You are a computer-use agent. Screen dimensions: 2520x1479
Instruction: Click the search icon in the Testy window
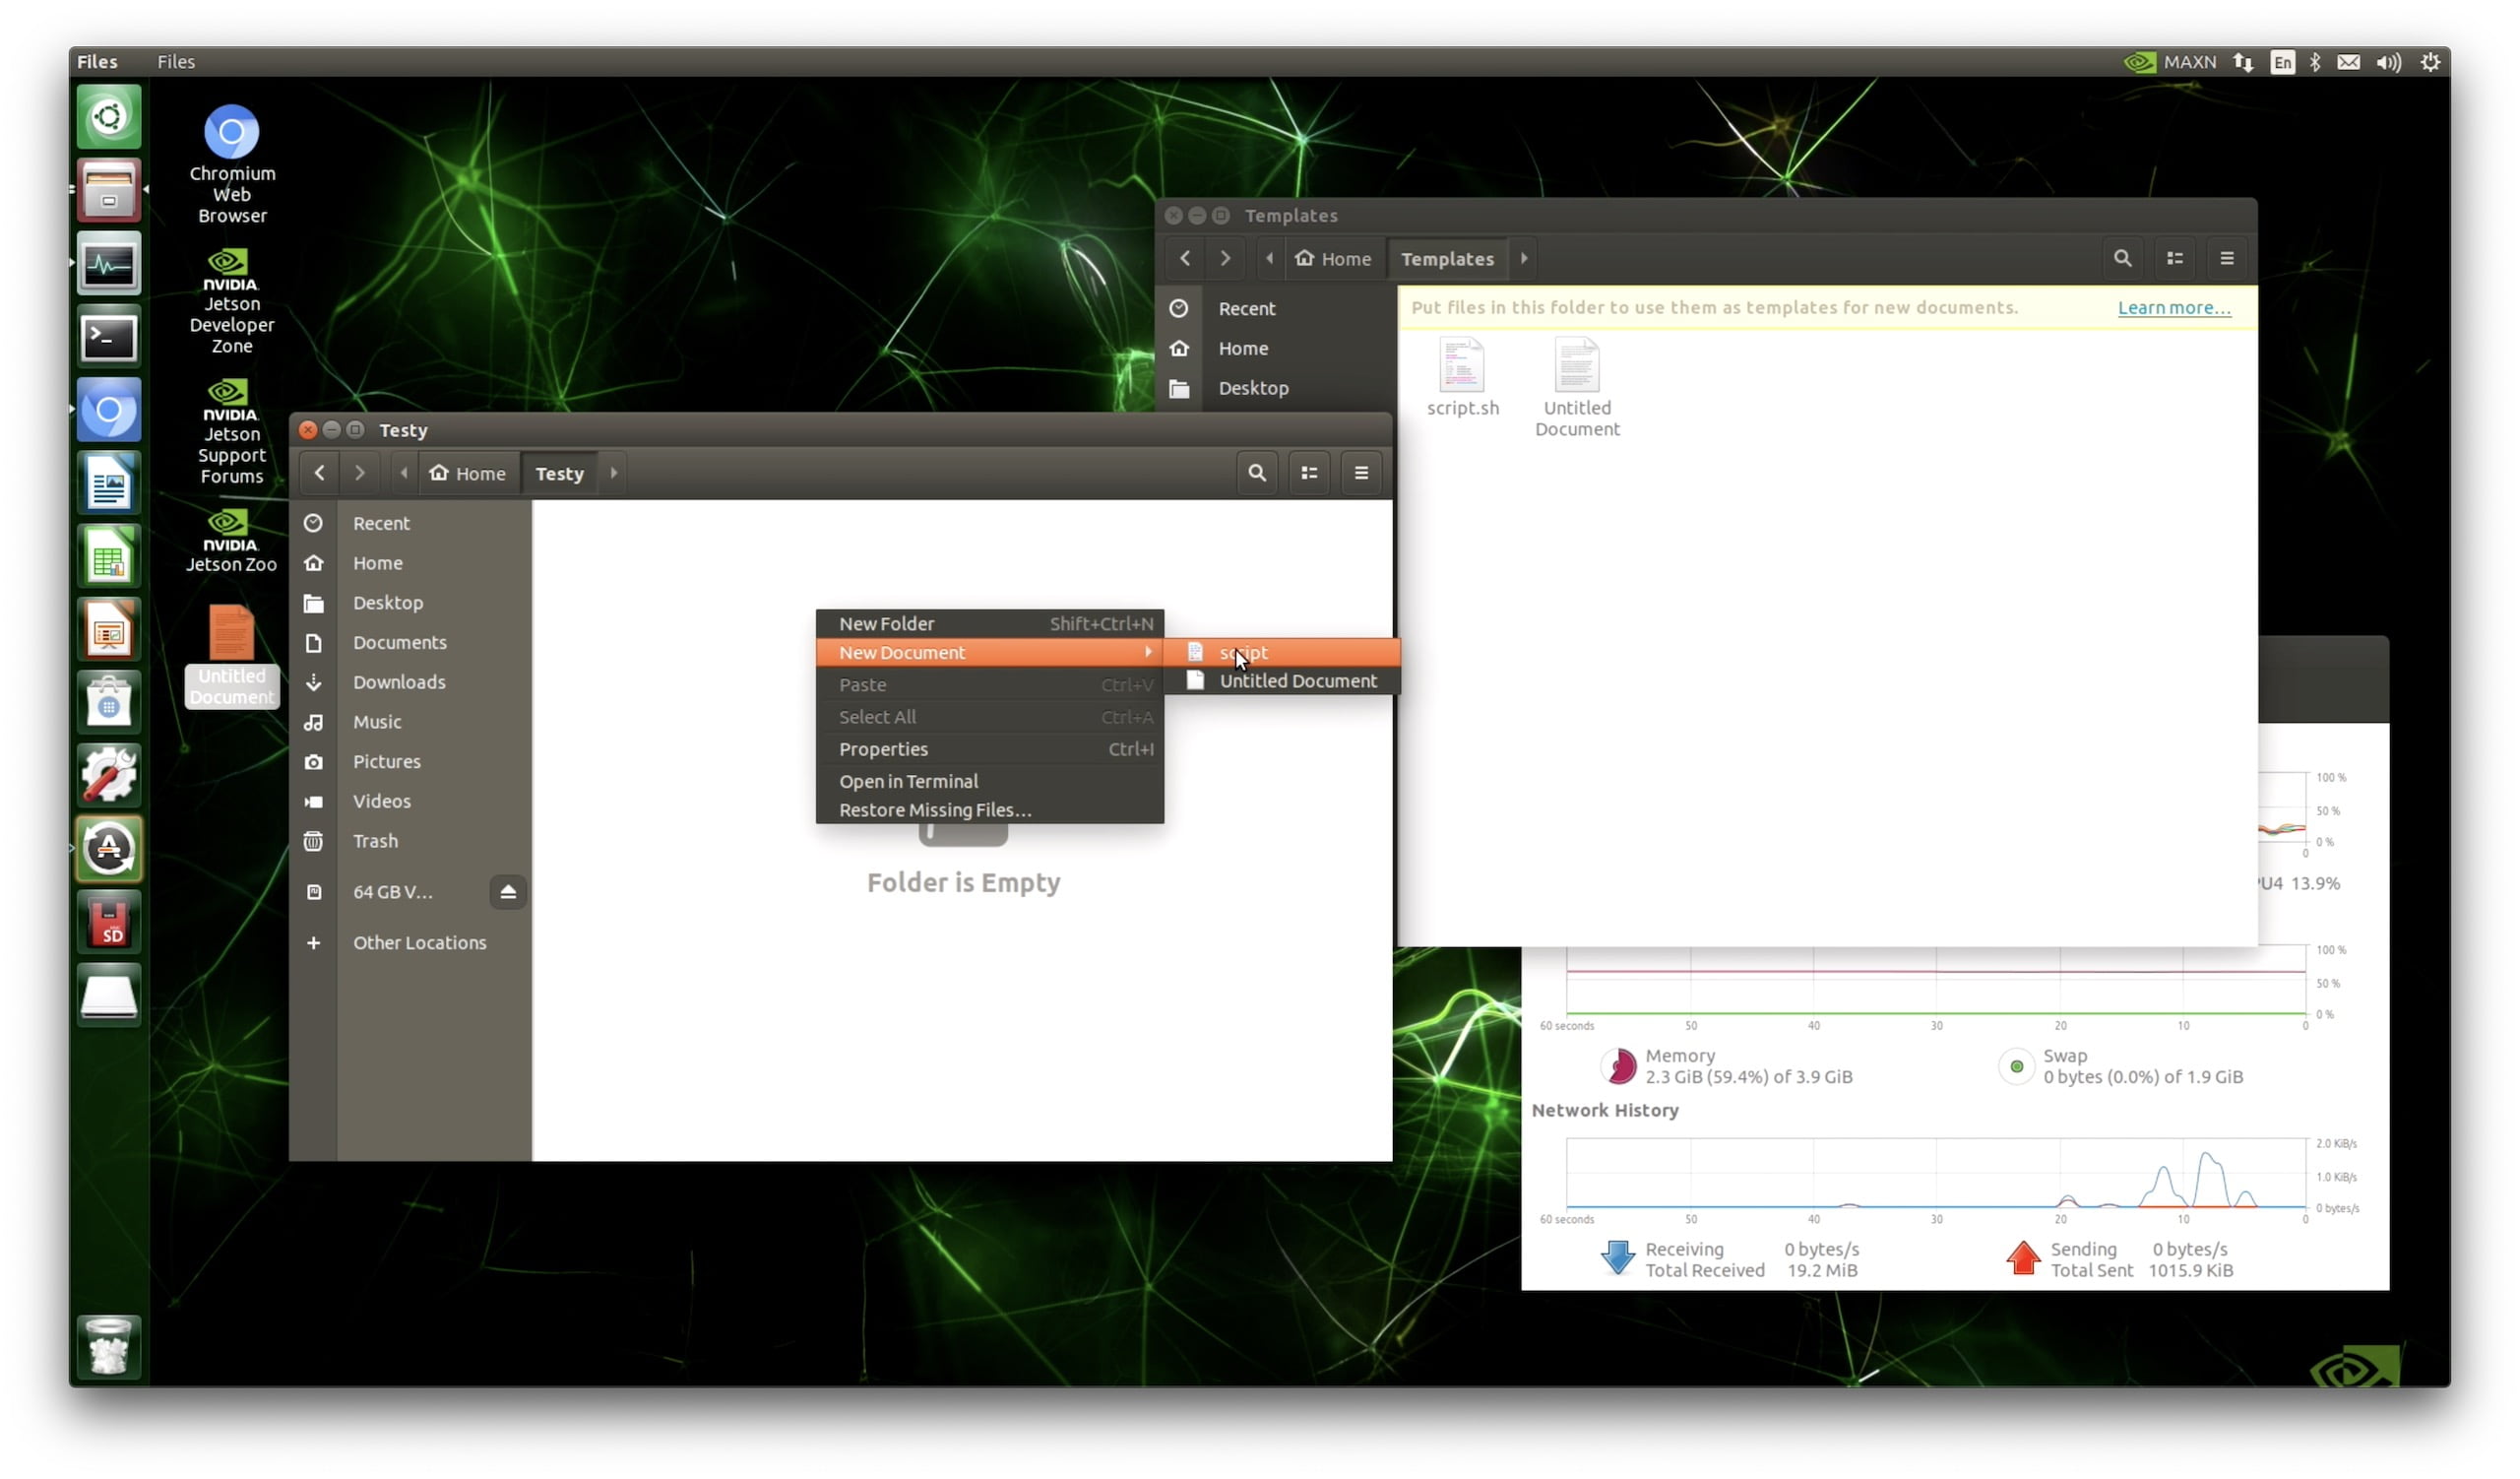tap(1257, 472)
